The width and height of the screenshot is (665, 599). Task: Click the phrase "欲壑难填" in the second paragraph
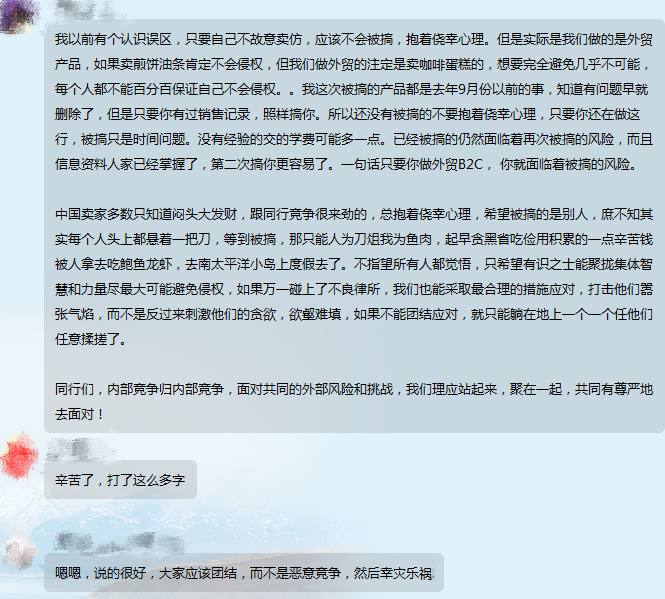coord(315,314)
